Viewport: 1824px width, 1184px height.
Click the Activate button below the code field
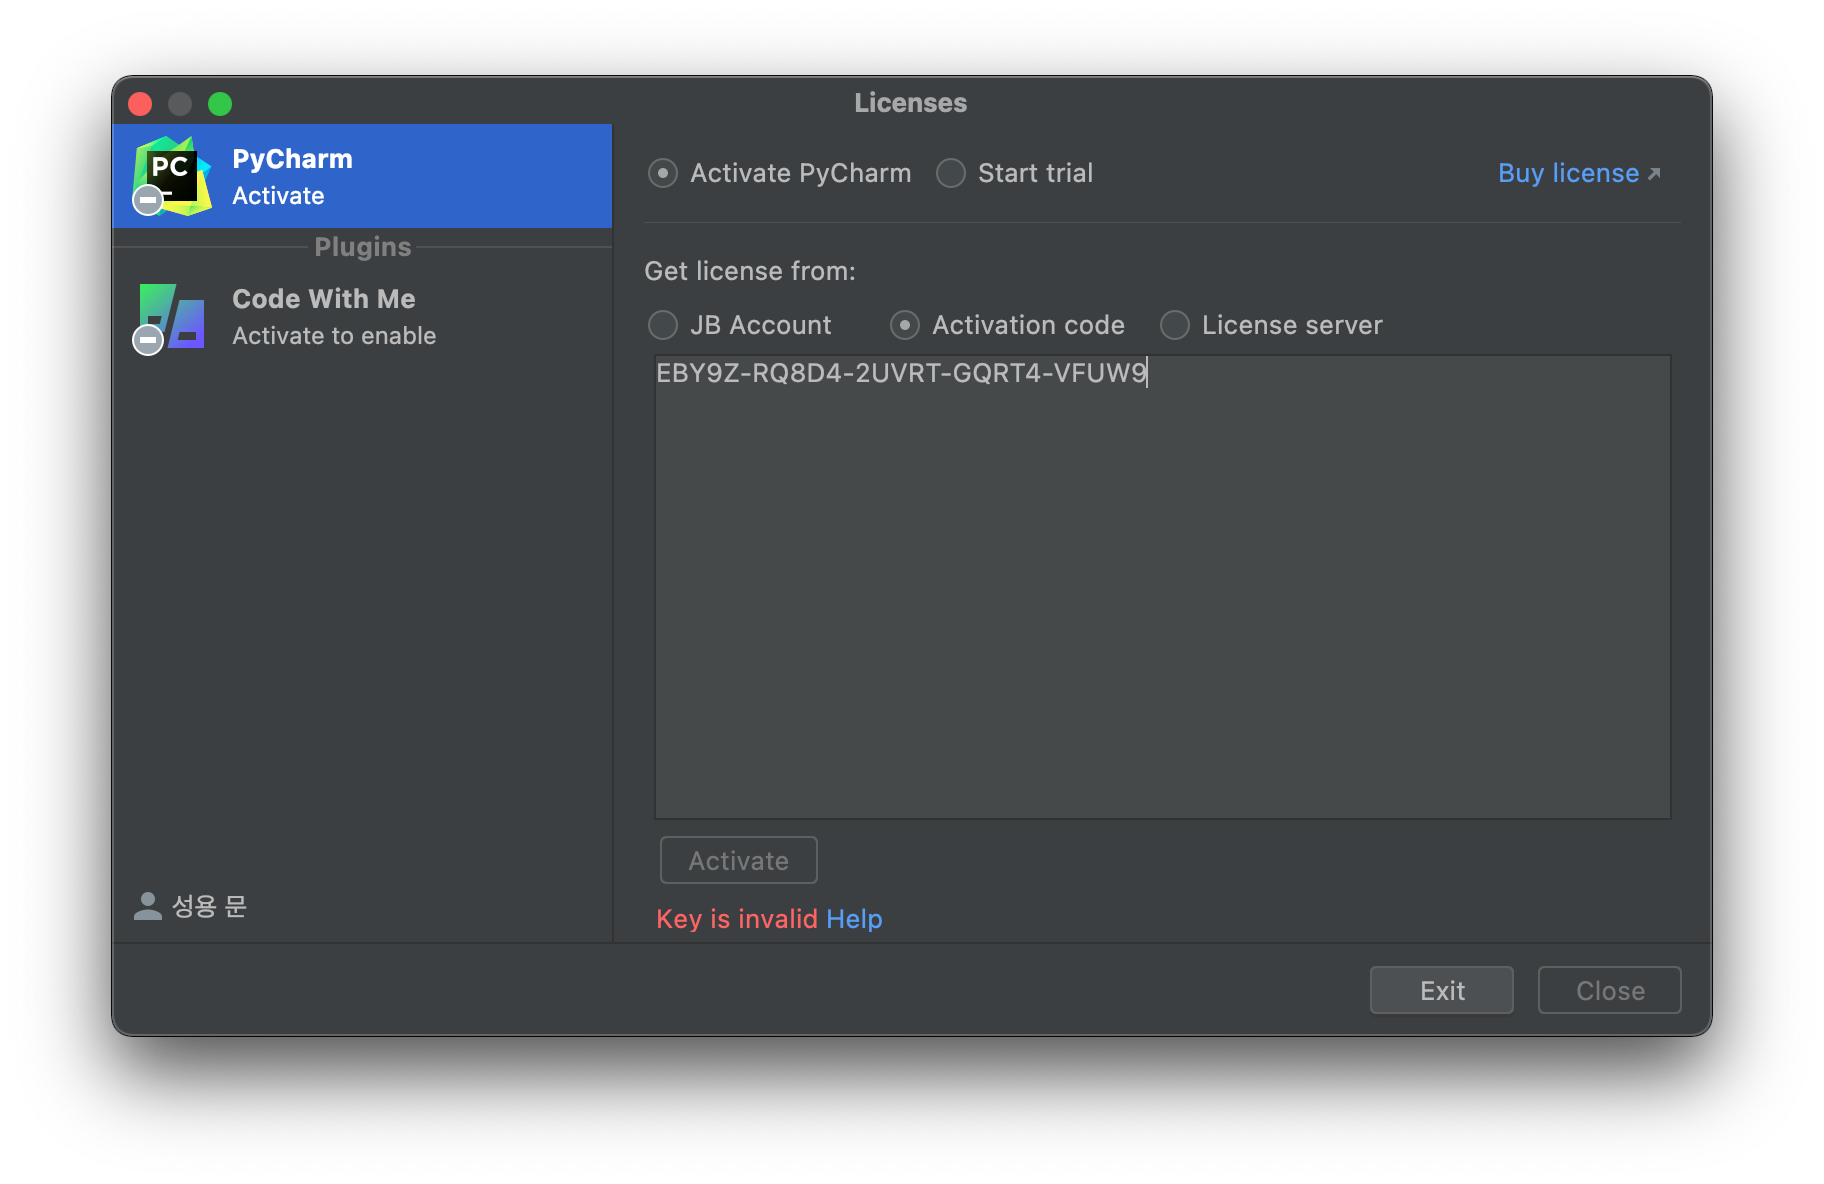tap(739, 860)
